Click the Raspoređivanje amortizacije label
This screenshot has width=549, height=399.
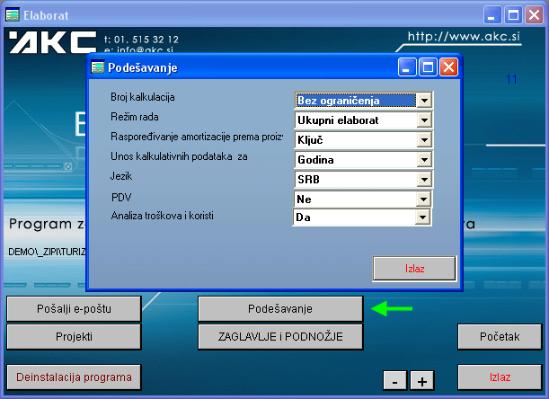196,136
